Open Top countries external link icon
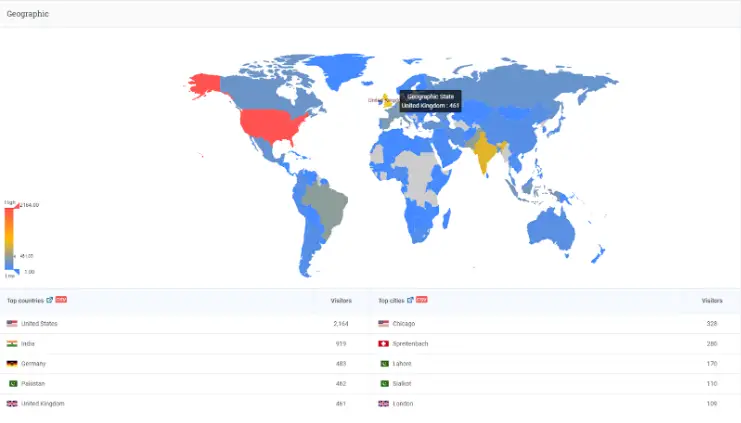741x423 pixels. point(49,300)
